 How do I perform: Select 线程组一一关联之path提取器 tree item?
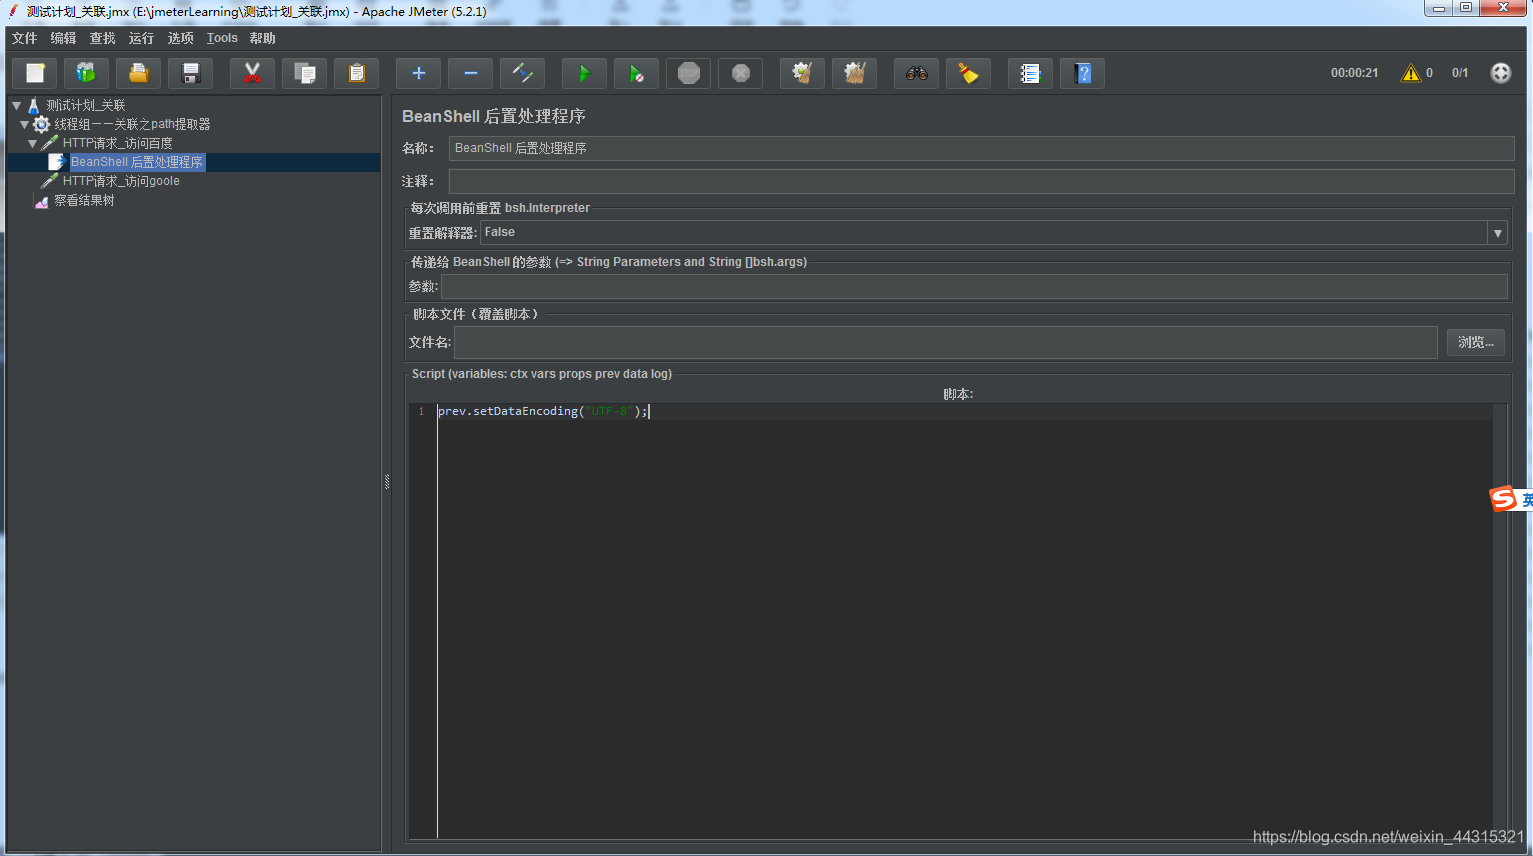tap(132, 124)
